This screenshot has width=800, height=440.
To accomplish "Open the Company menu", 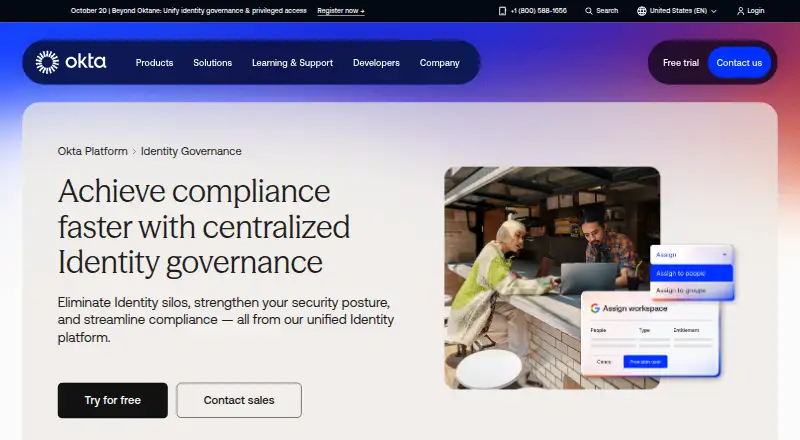I will [x=439, y=63].
